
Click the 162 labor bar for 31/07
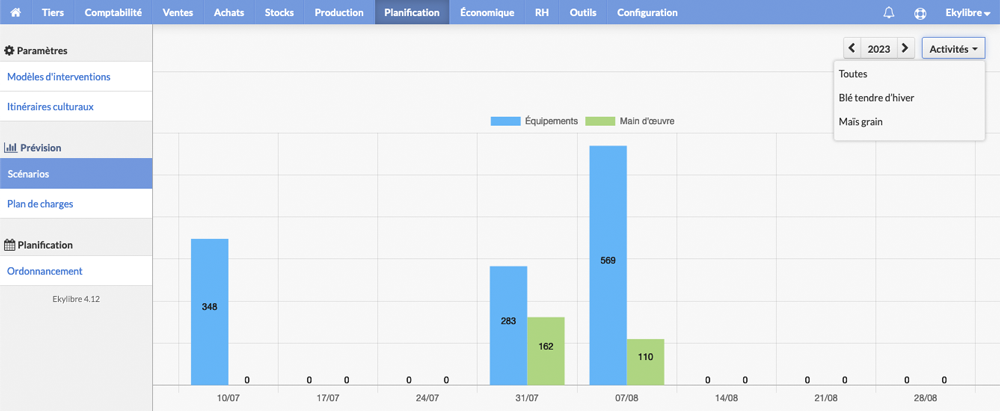click(545, 351)
